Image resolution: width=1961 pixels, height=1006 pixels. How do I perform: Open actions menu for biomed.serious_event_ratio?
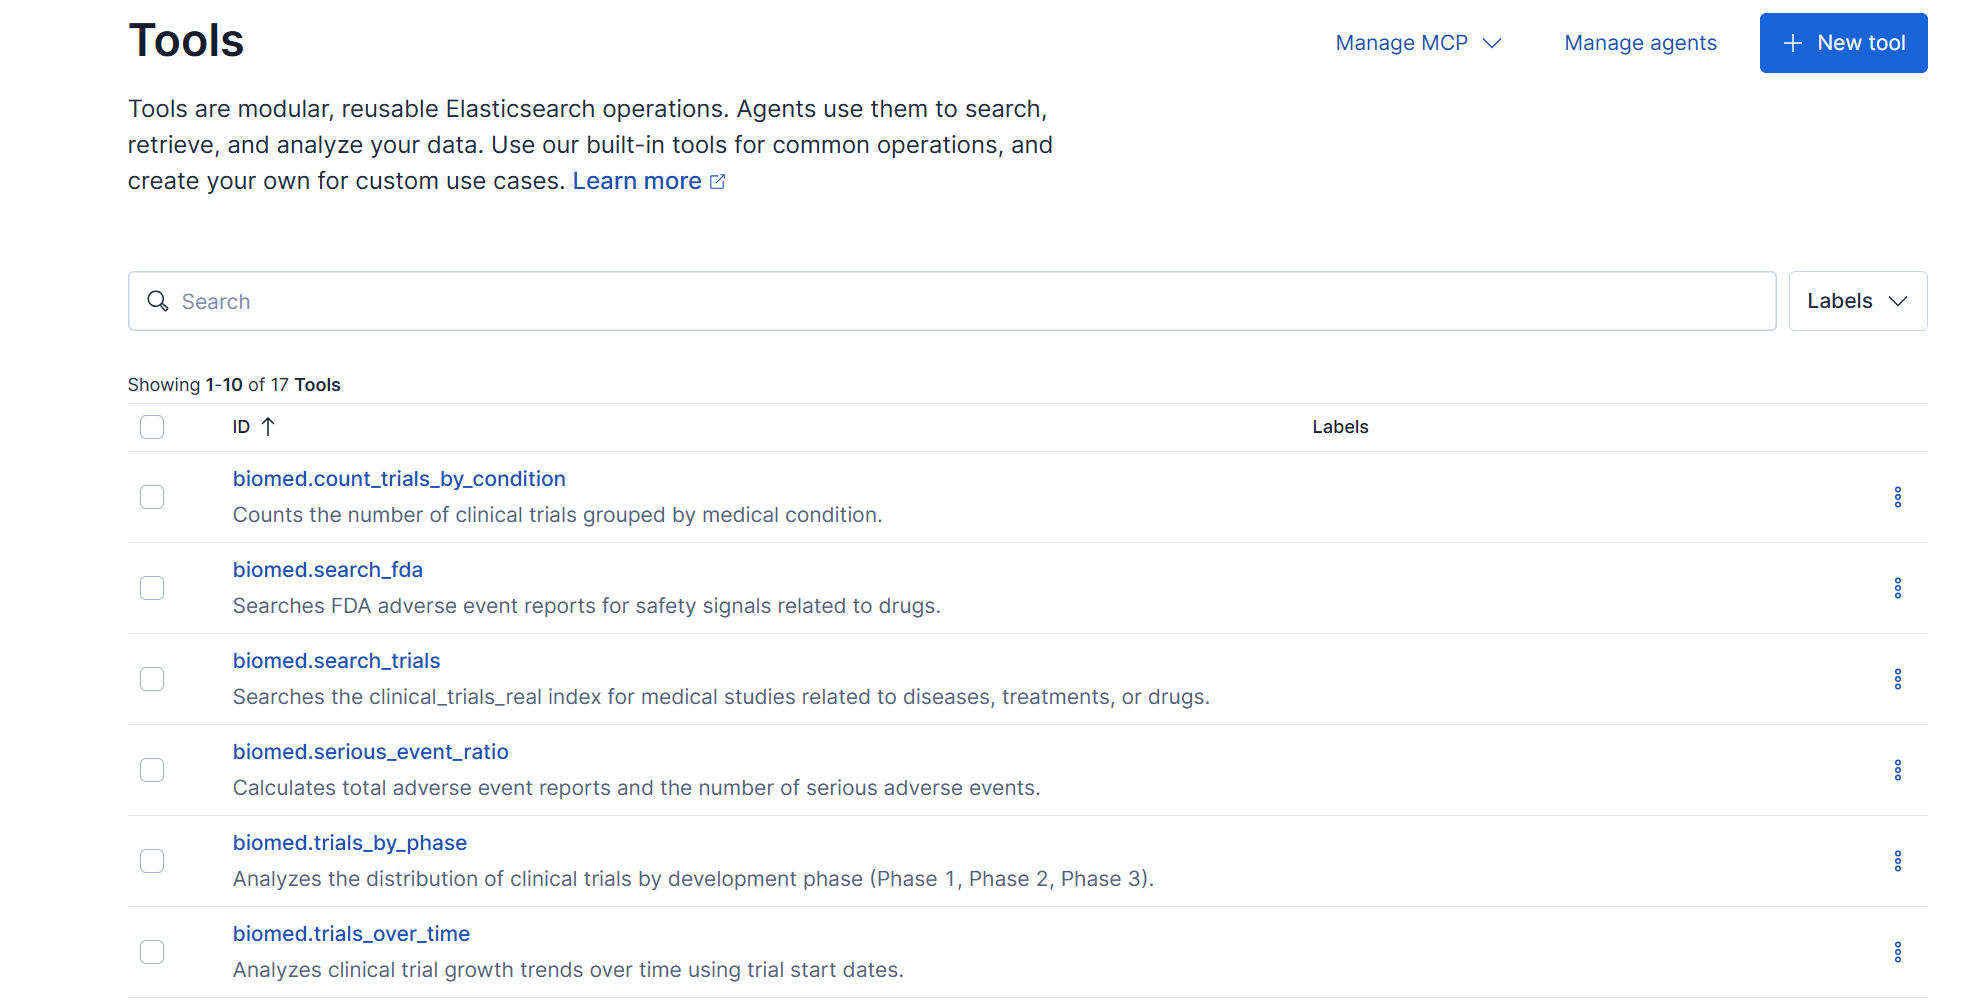(x=1897, y=770)
